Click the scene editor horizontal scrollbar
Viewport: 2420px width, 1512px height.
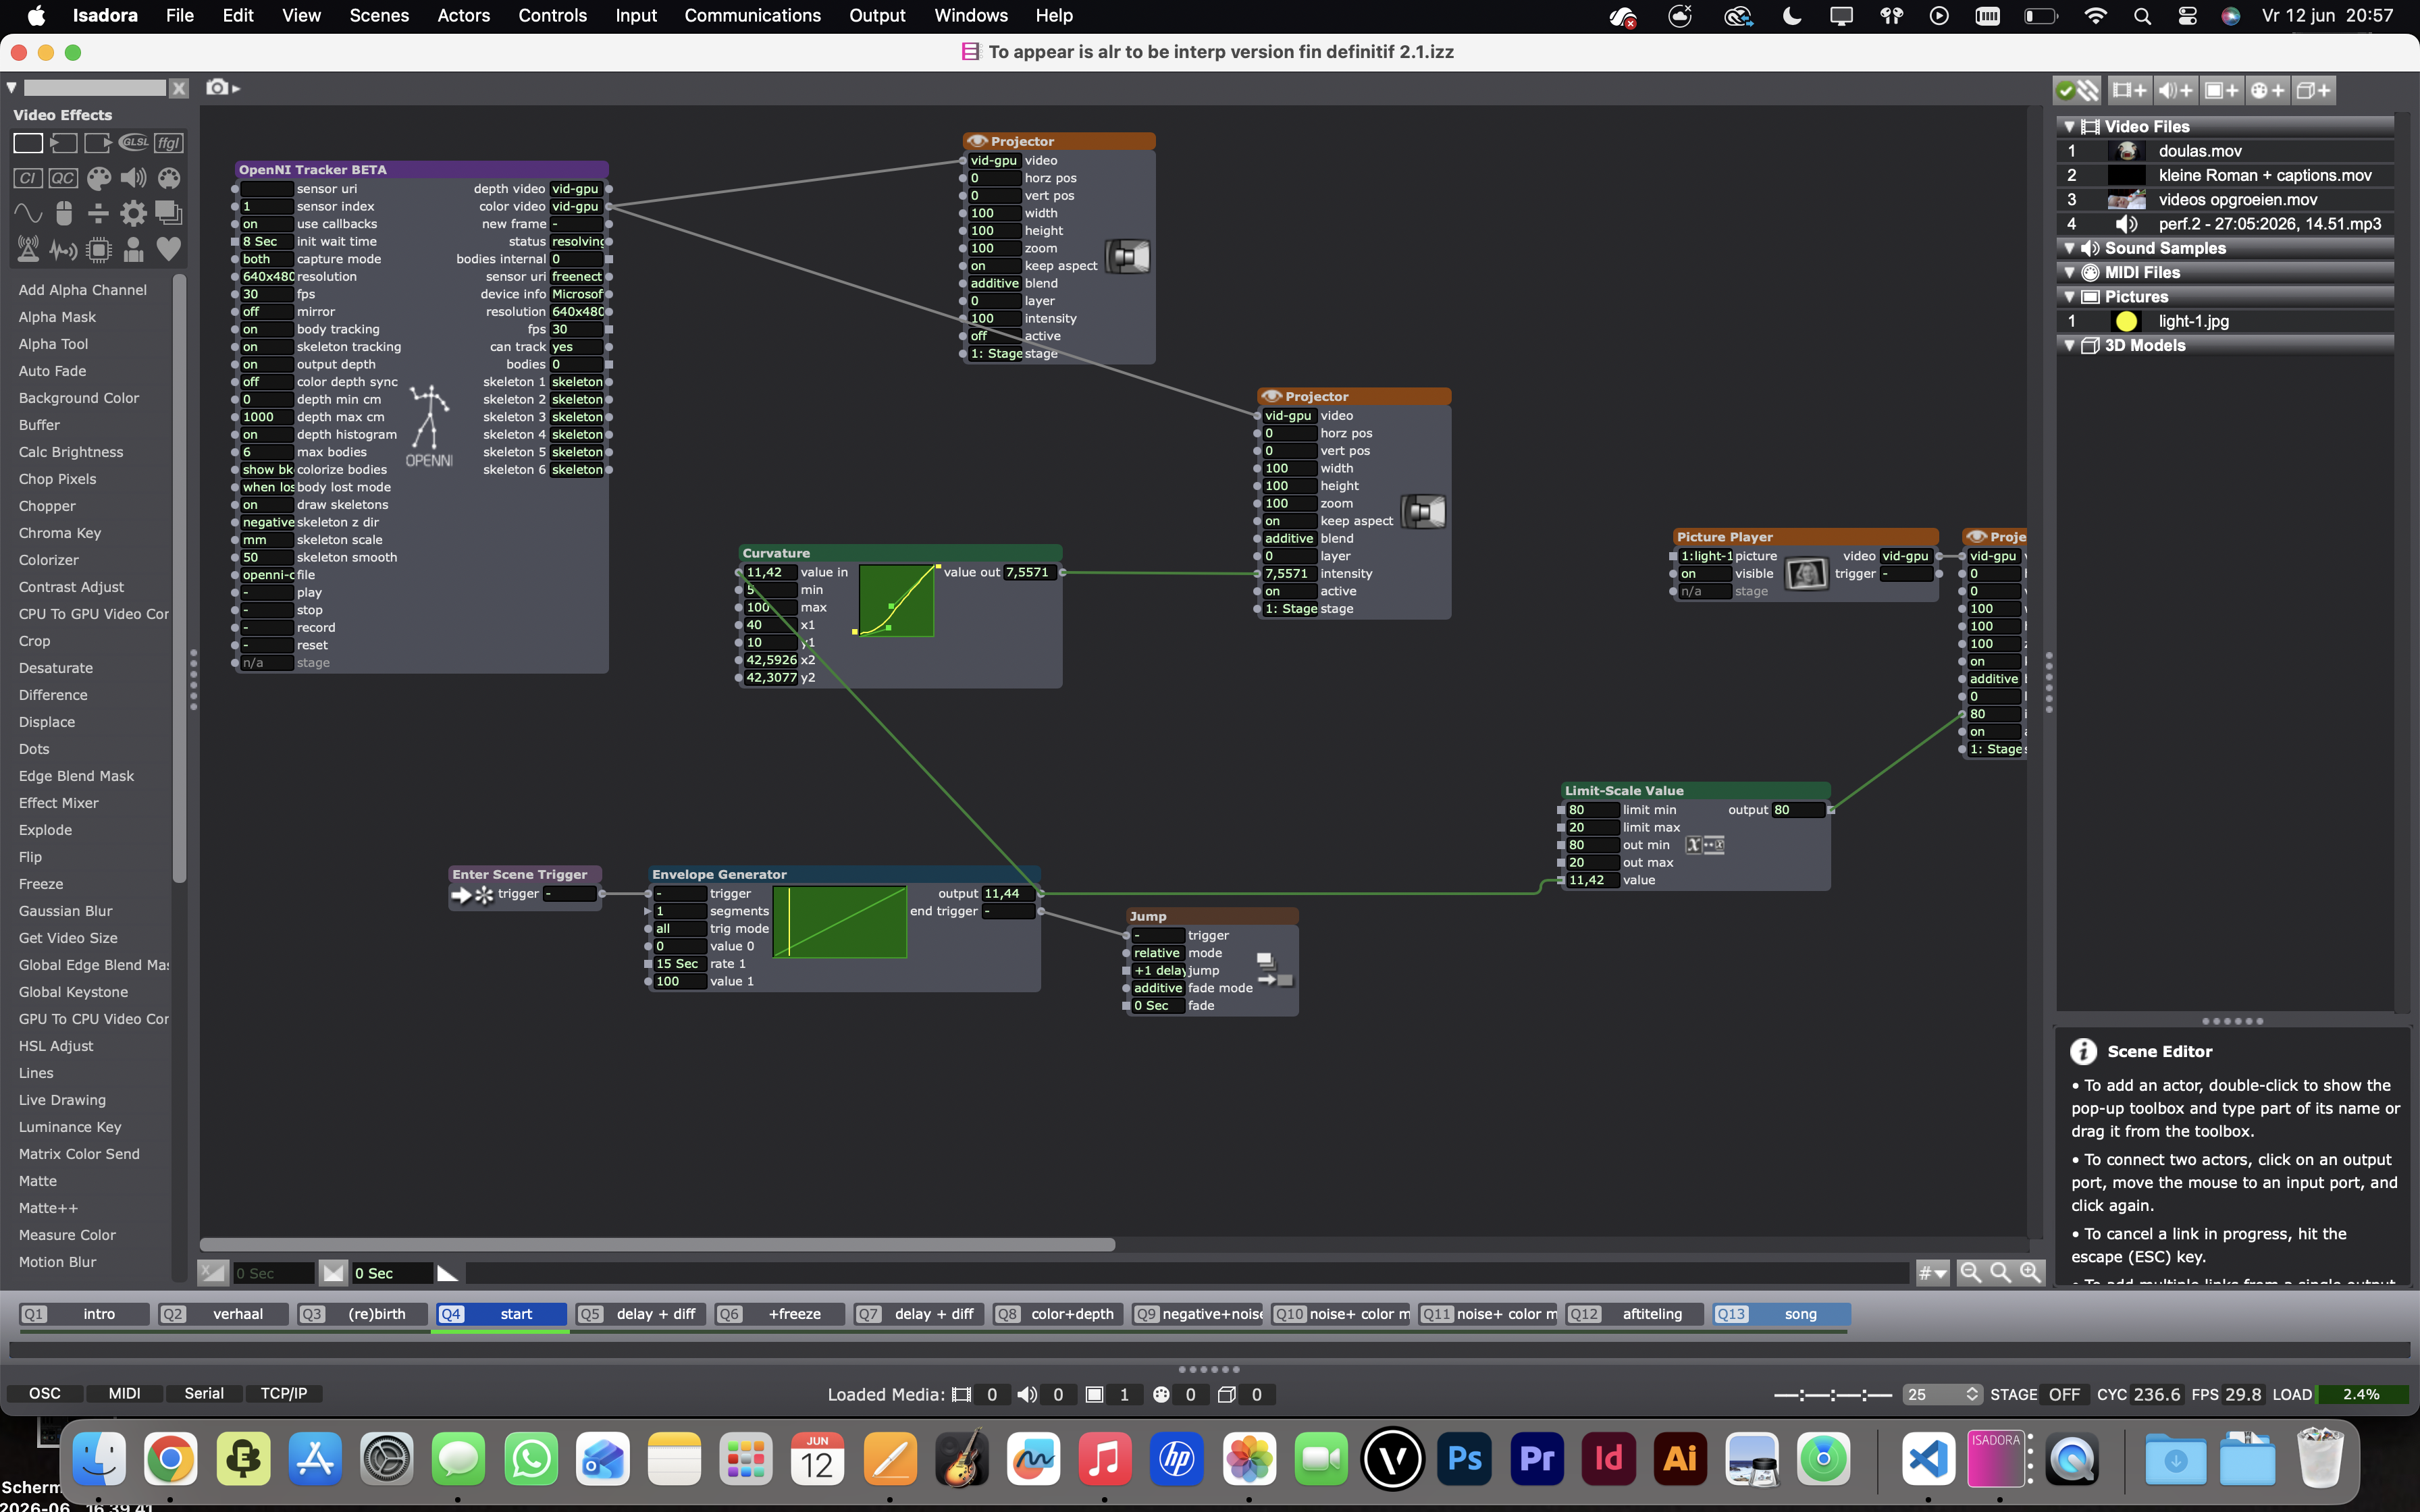657,1245
